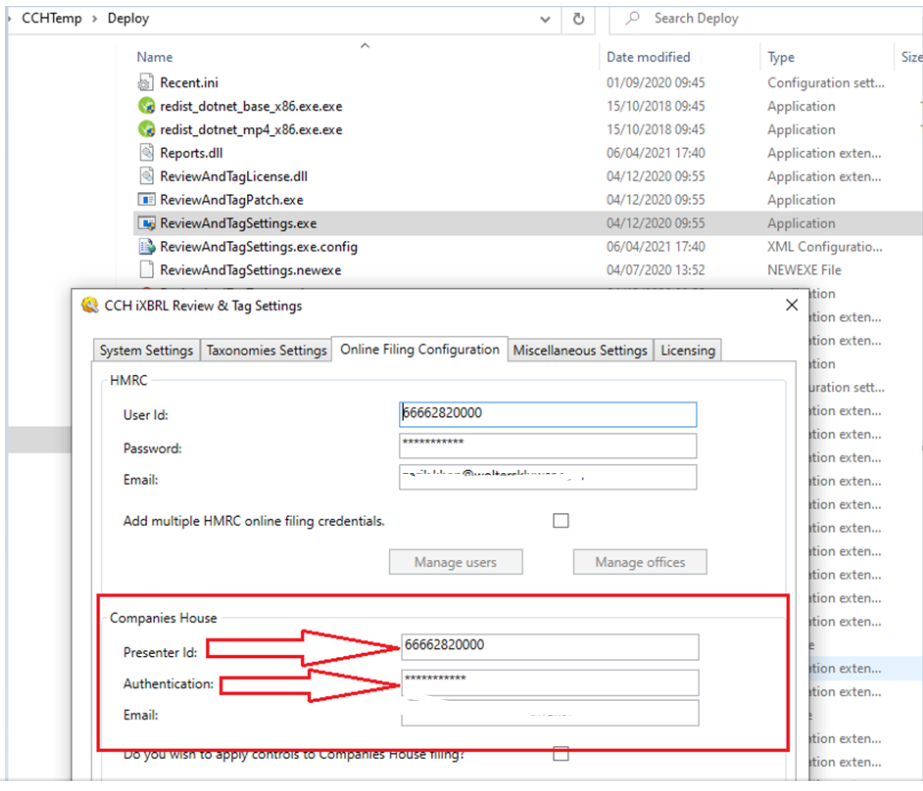
Task: Click the refresh icon beside the address bar
Action: pos(579,18)
